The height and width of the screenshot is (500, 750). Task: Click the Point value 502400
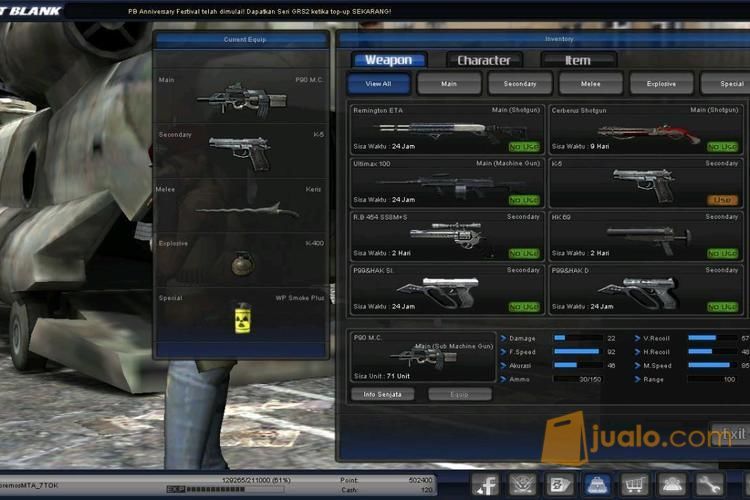click(x=420, y=480)
